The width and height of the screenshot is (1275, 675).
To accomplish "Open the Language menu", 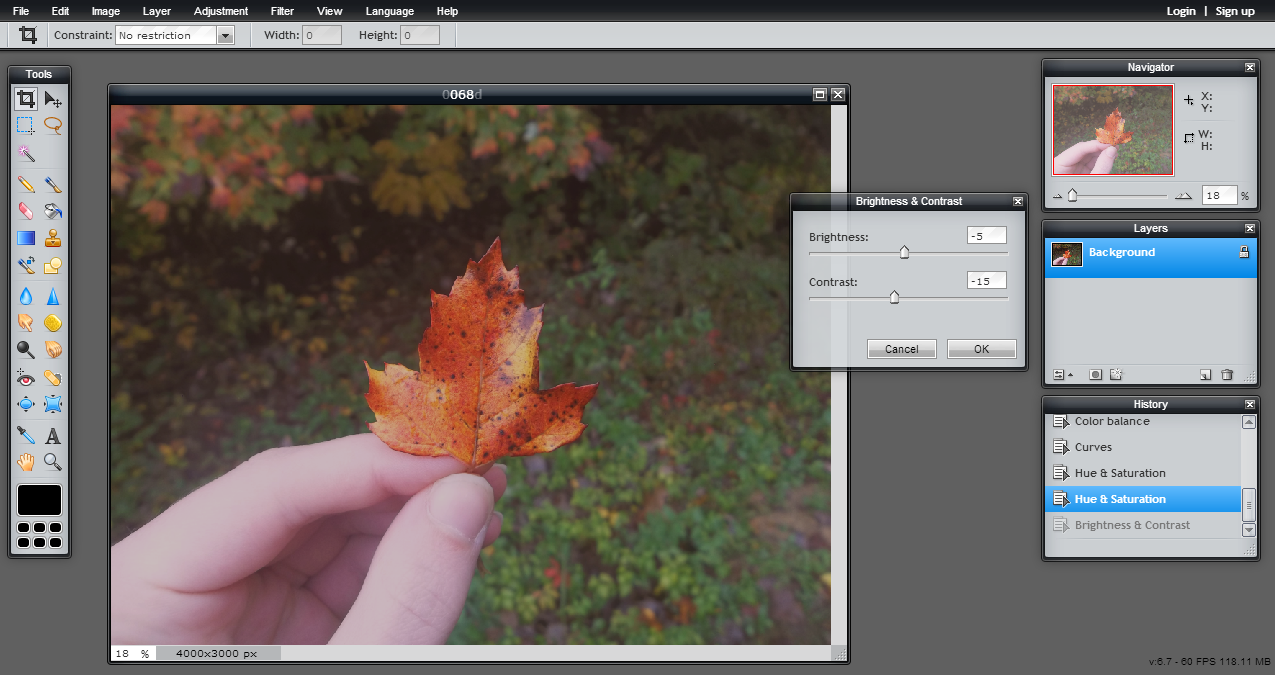I will click(390, 11).
